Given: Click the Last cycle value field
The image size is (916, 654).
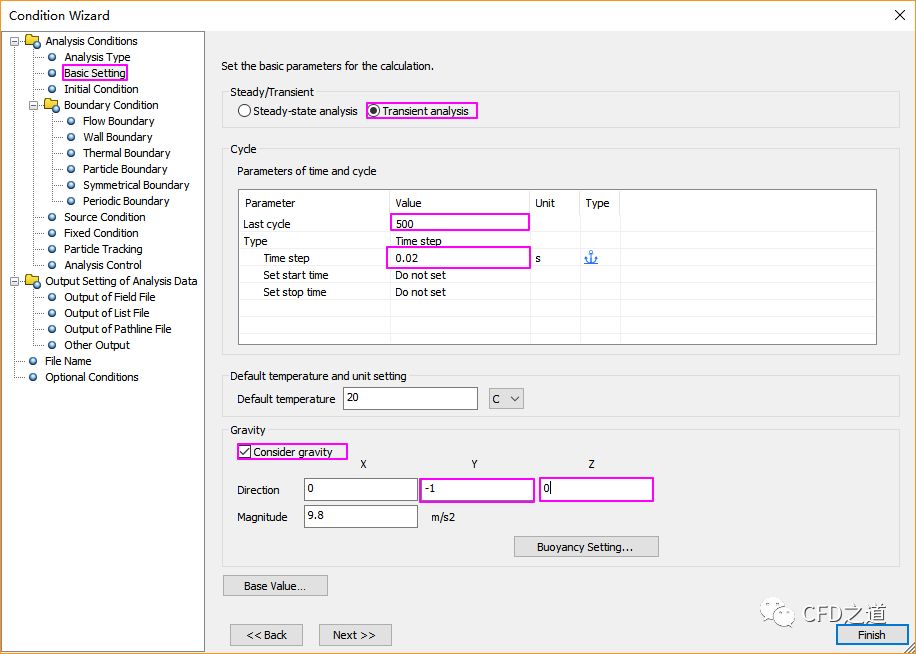Looking at the screenshot, I should tap(459, 223).
